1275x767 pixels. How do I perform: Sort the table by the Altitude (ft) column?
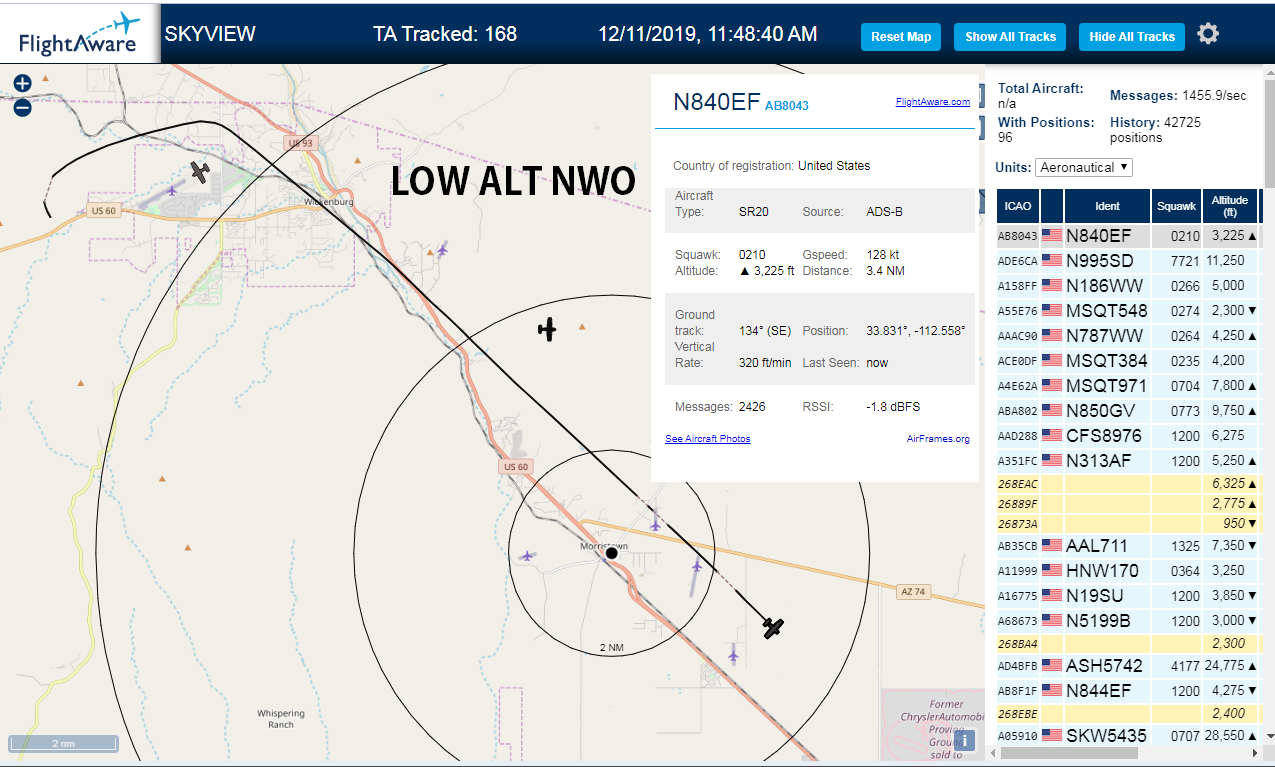1230,206
